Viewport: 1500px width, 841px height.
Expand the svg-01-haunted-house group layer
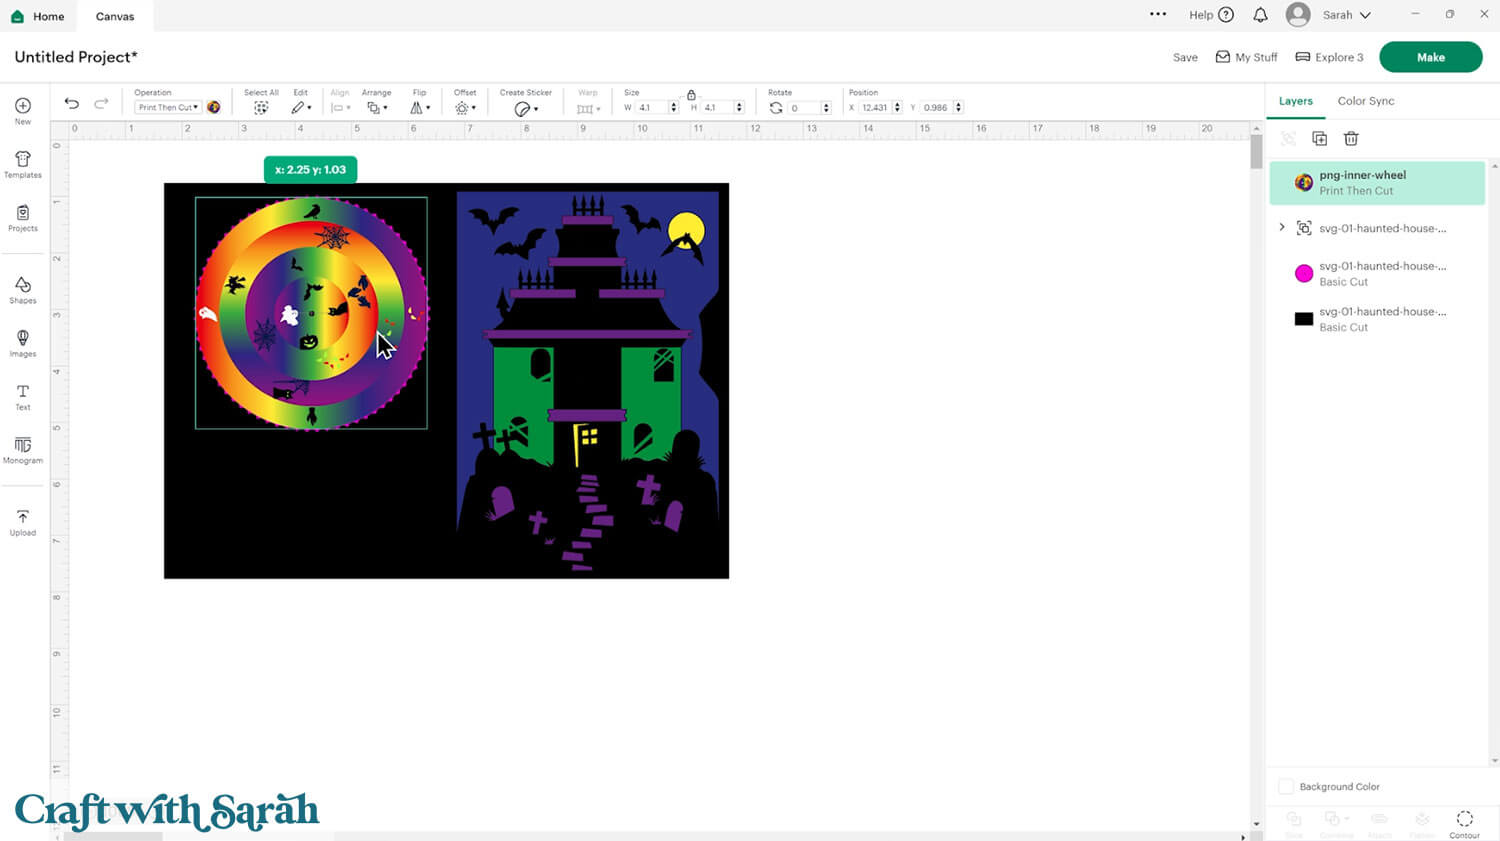pyautogui.click(x=1282, y=227)
